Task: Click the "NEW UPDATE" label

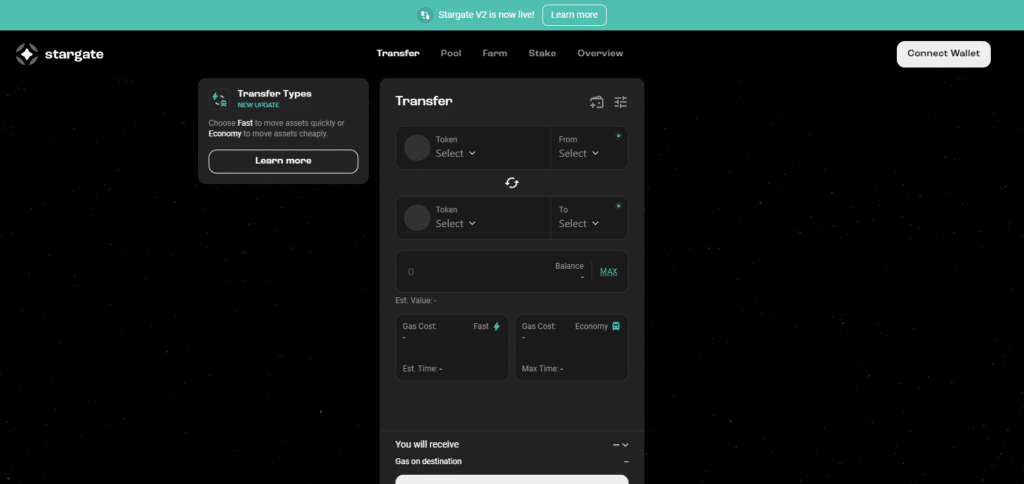Action: coord(258,105)
